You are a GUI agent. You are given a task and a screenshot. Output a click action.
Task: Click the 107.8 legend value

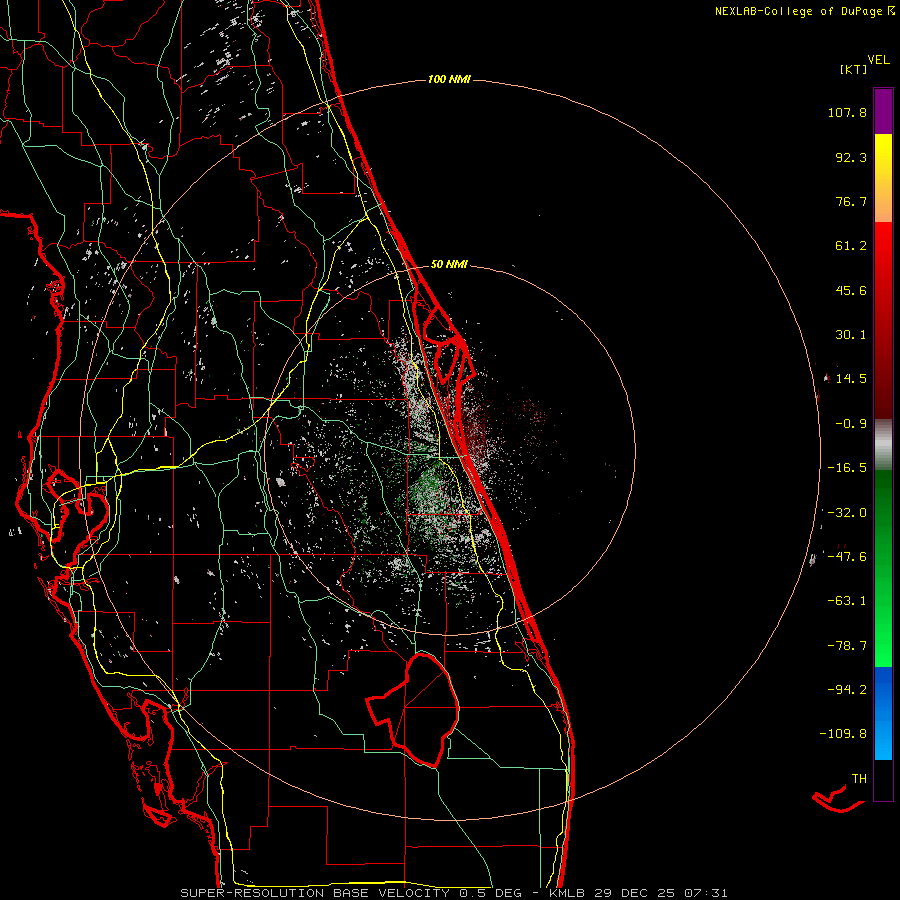coord(847,112)
